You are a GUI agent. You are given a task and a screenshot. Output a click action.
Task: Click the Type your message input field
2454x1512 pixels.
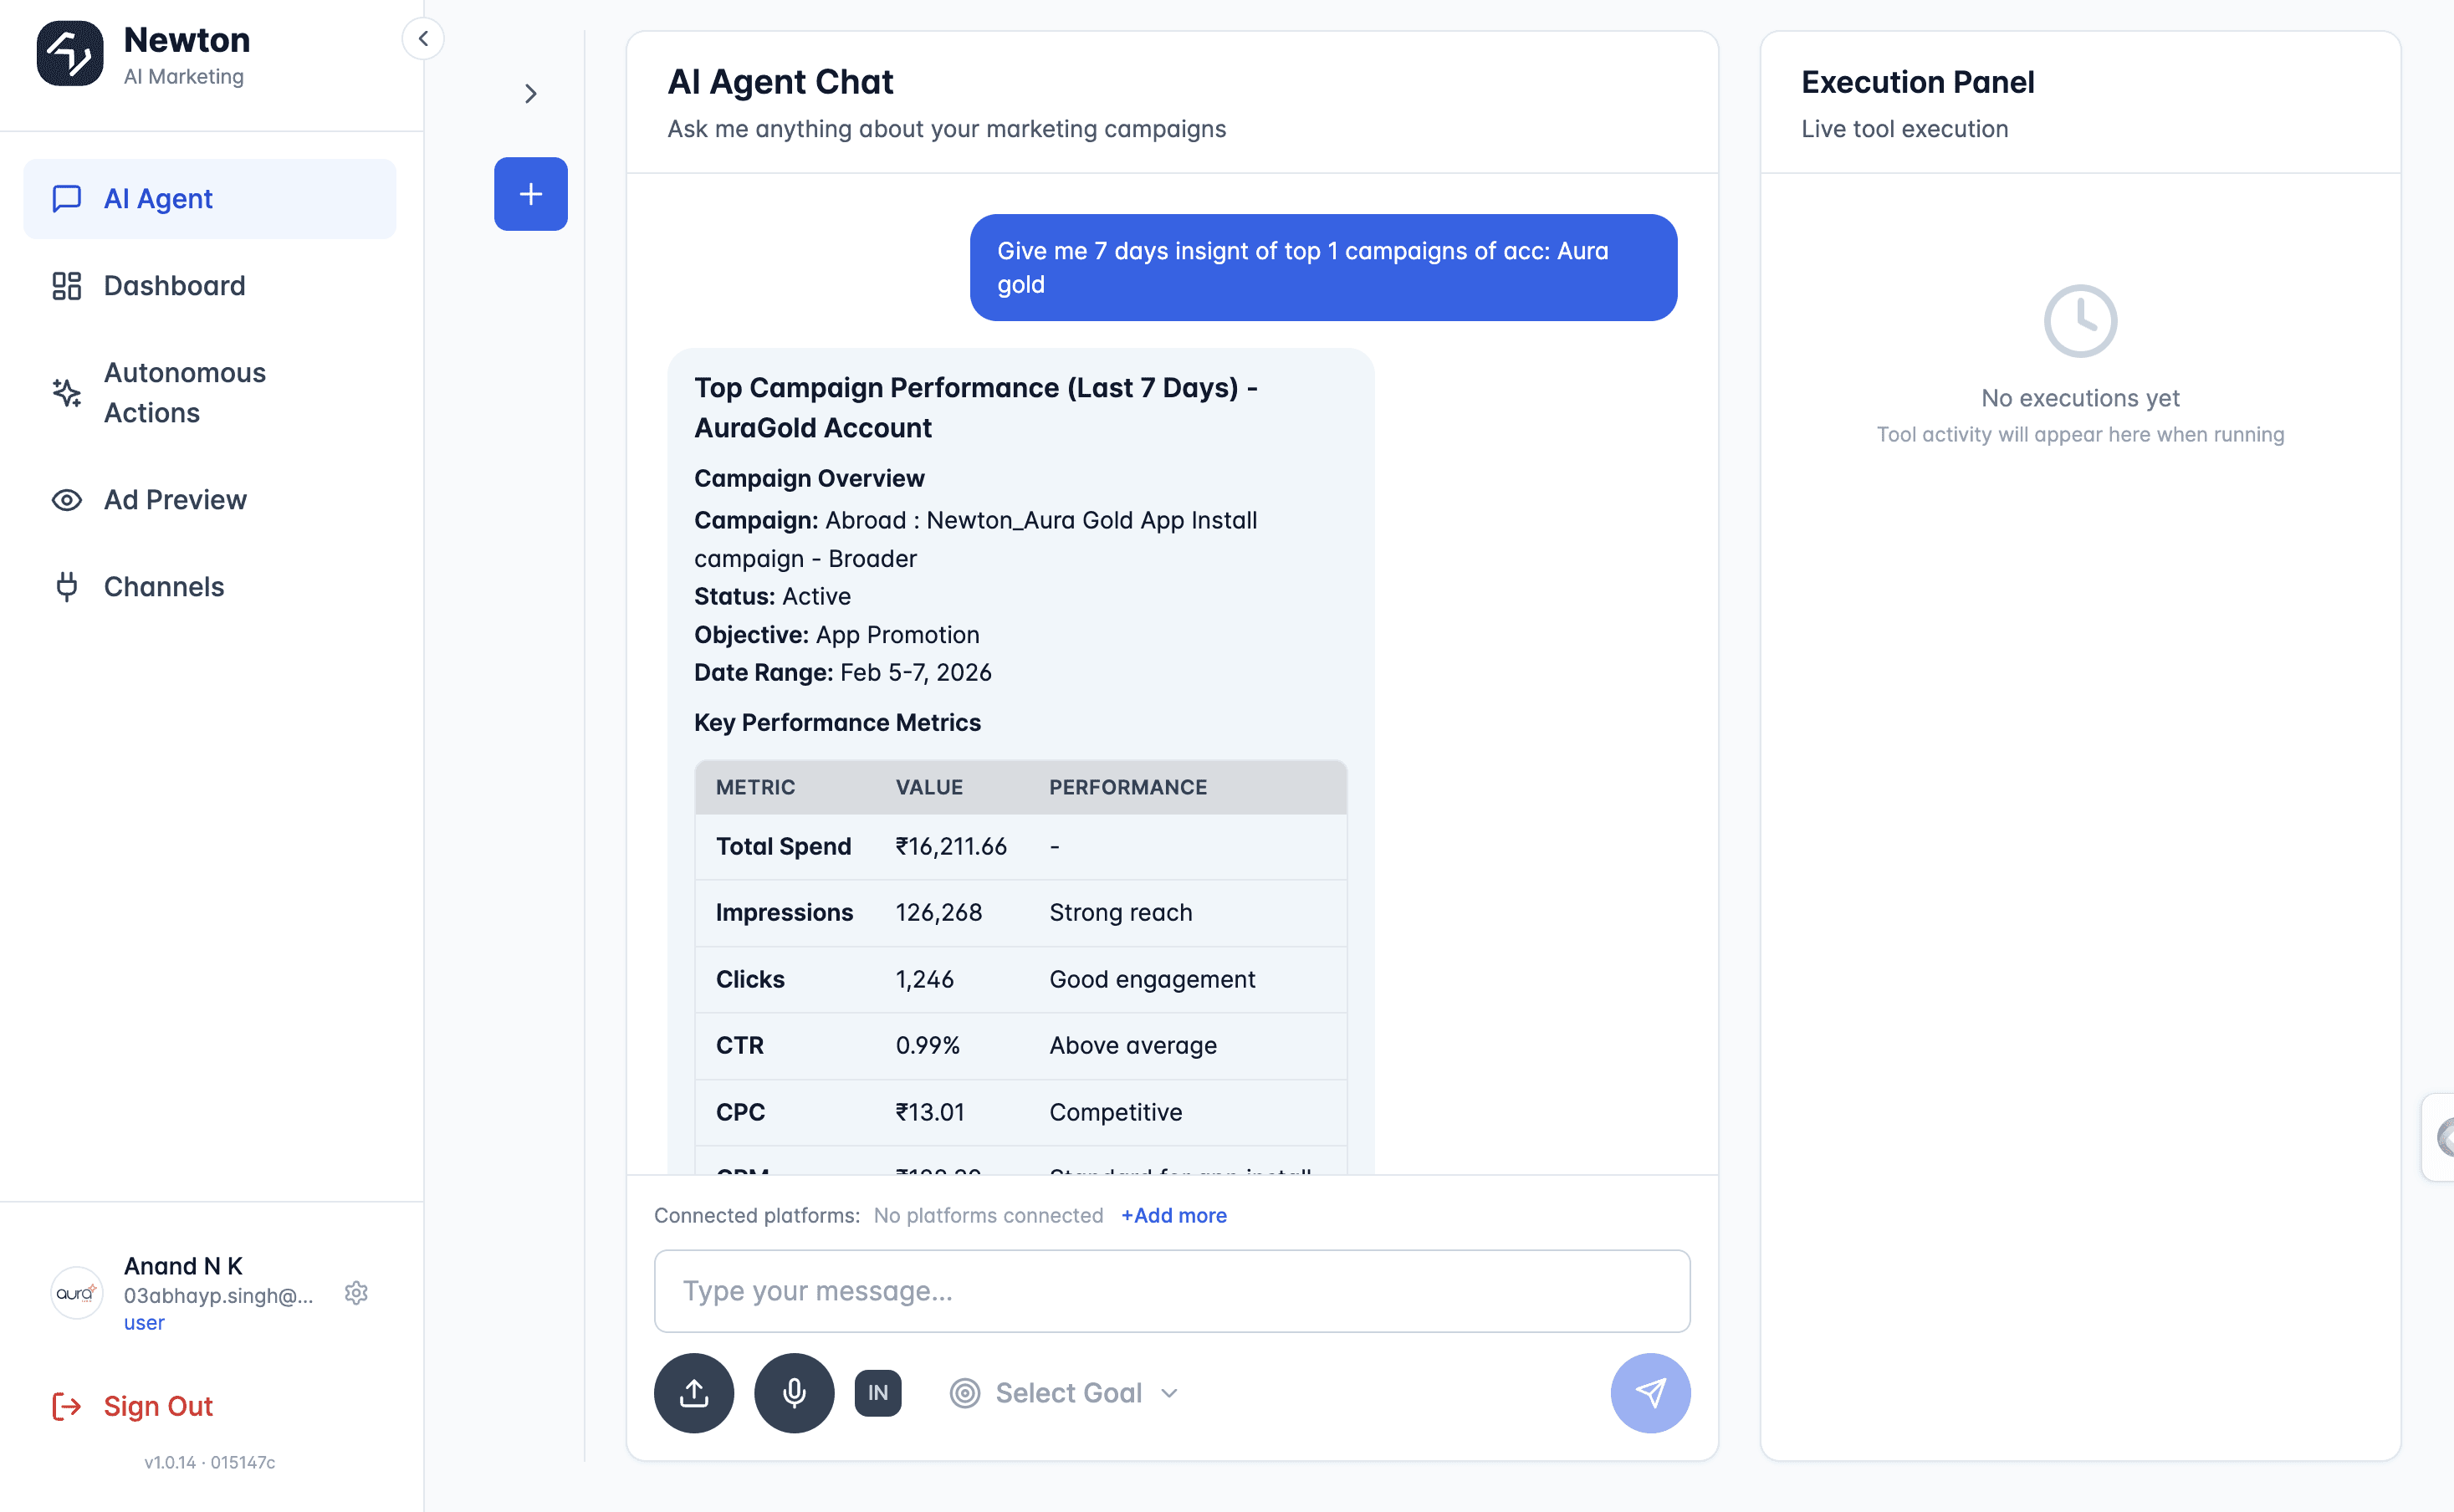tap(1170, 1291)
